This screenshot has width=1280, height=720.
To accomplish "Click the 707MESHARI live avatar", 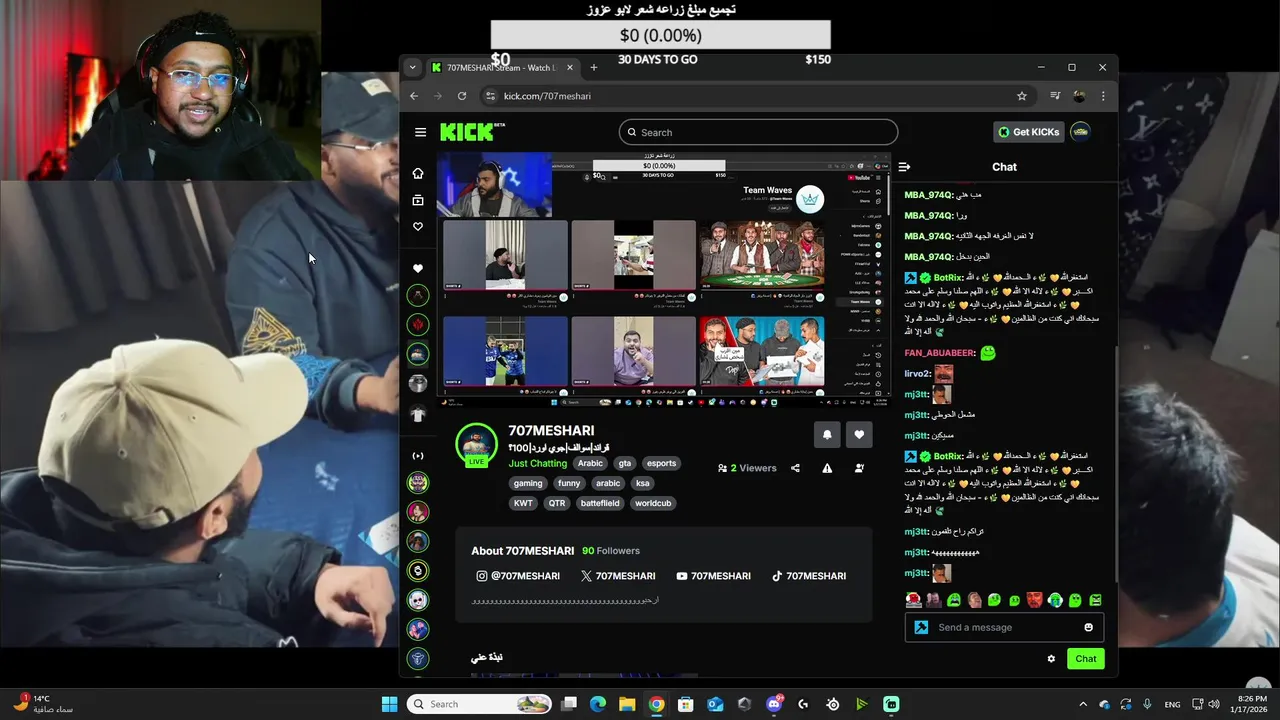I will (x=476, y=445).
